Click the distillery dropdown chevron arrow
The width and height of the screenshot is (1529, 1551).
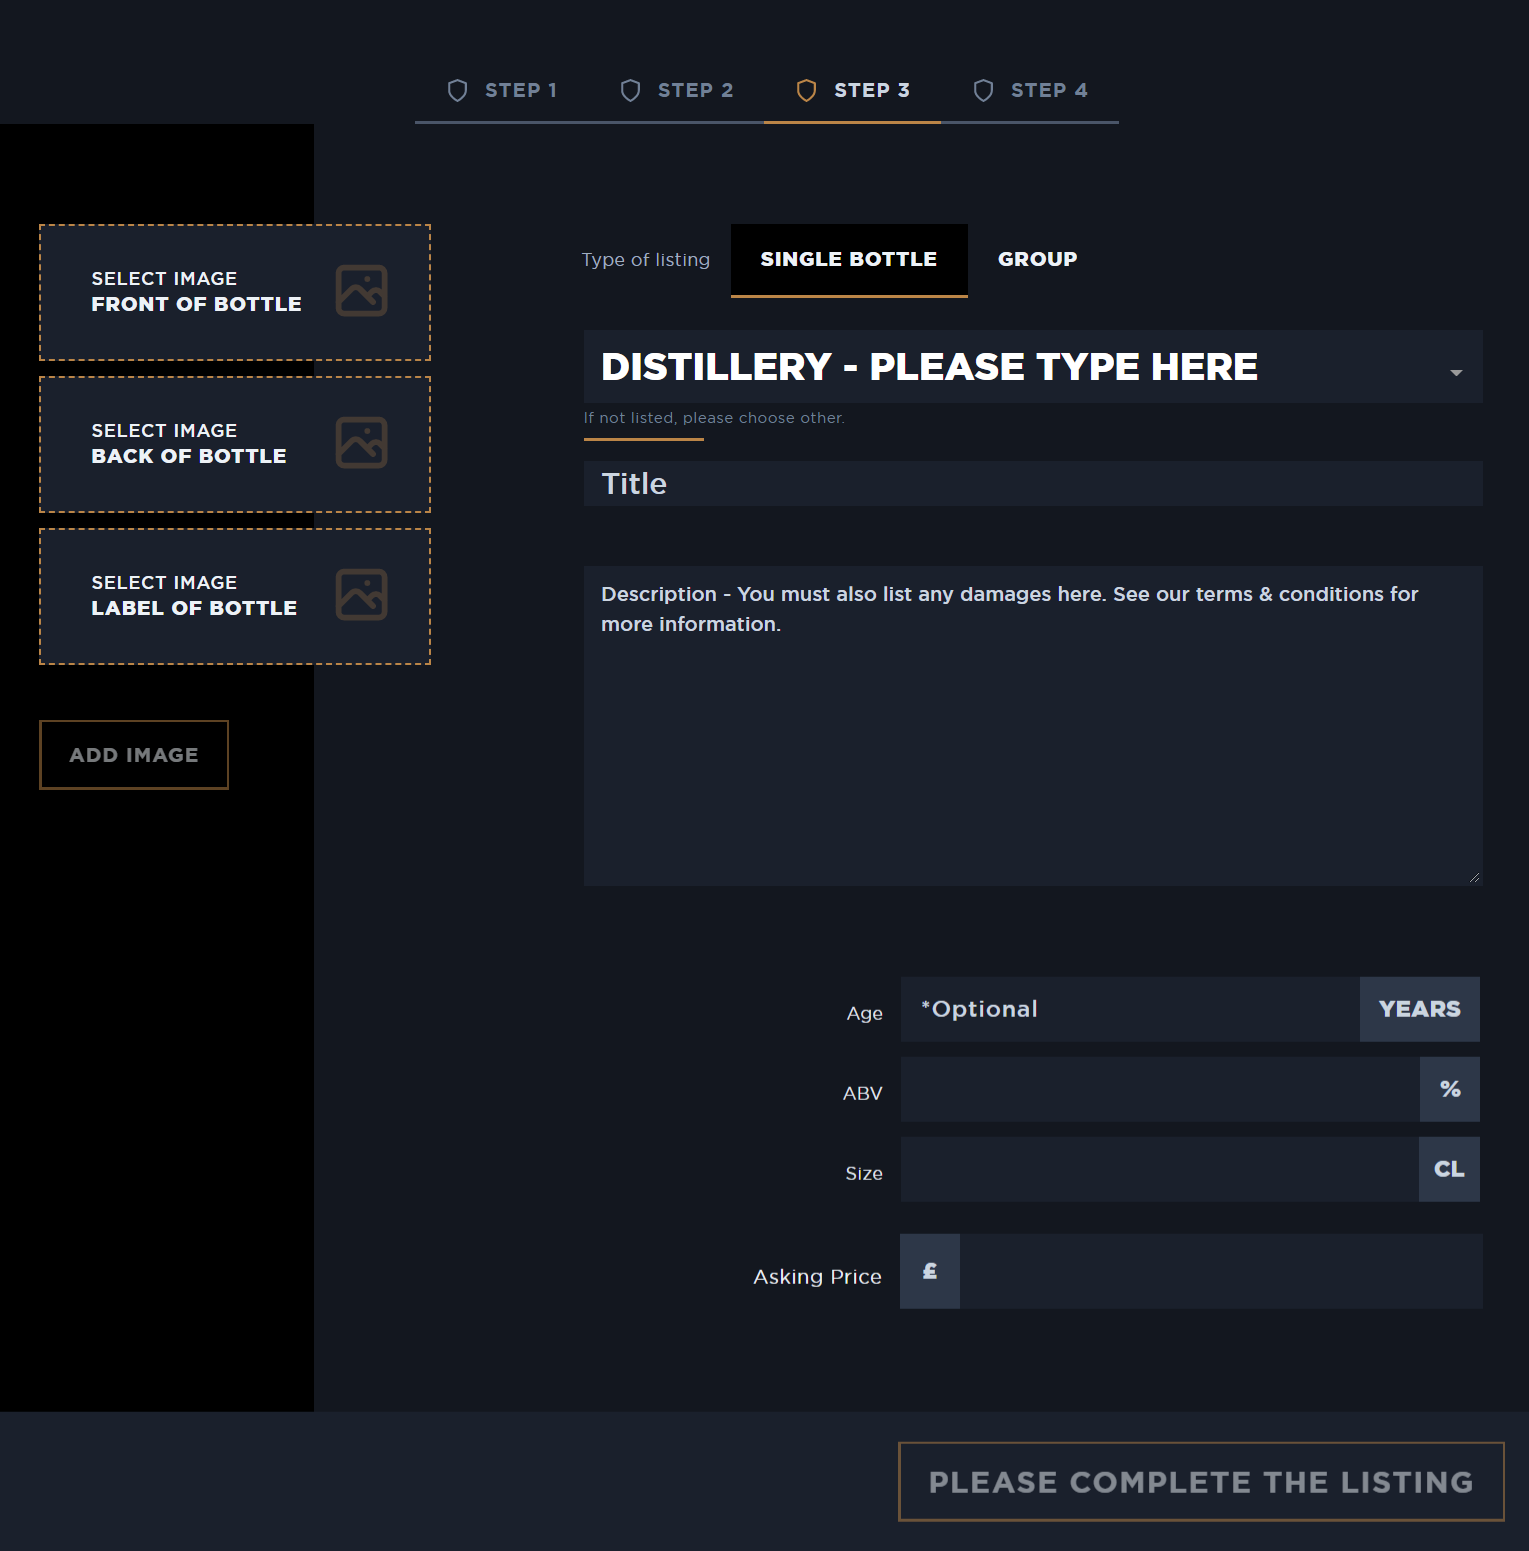[1455, 371]
